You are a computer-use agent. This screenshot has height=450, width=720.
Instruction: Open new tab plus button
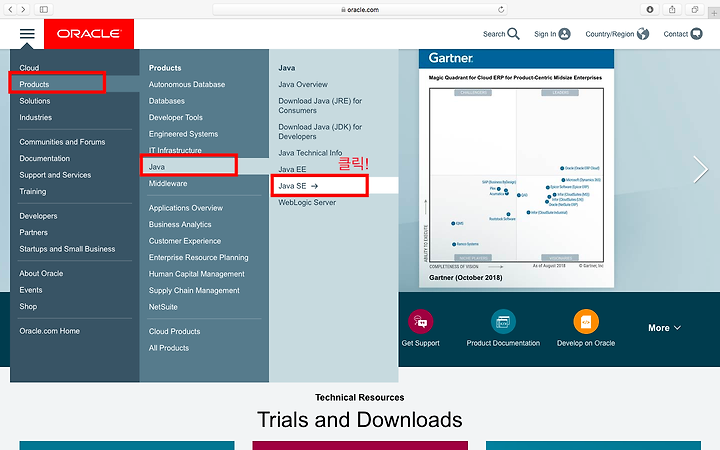coord(714,13)
